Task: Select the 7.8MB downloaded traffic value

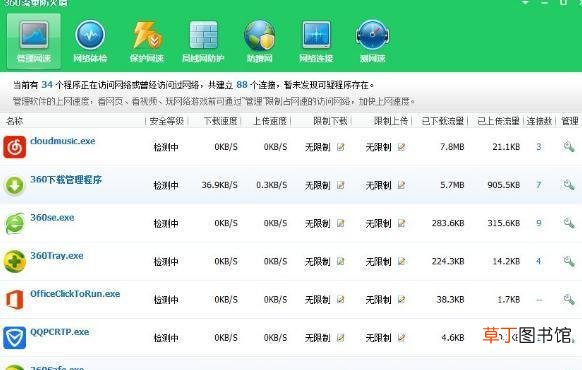Action: coord(452,147)
